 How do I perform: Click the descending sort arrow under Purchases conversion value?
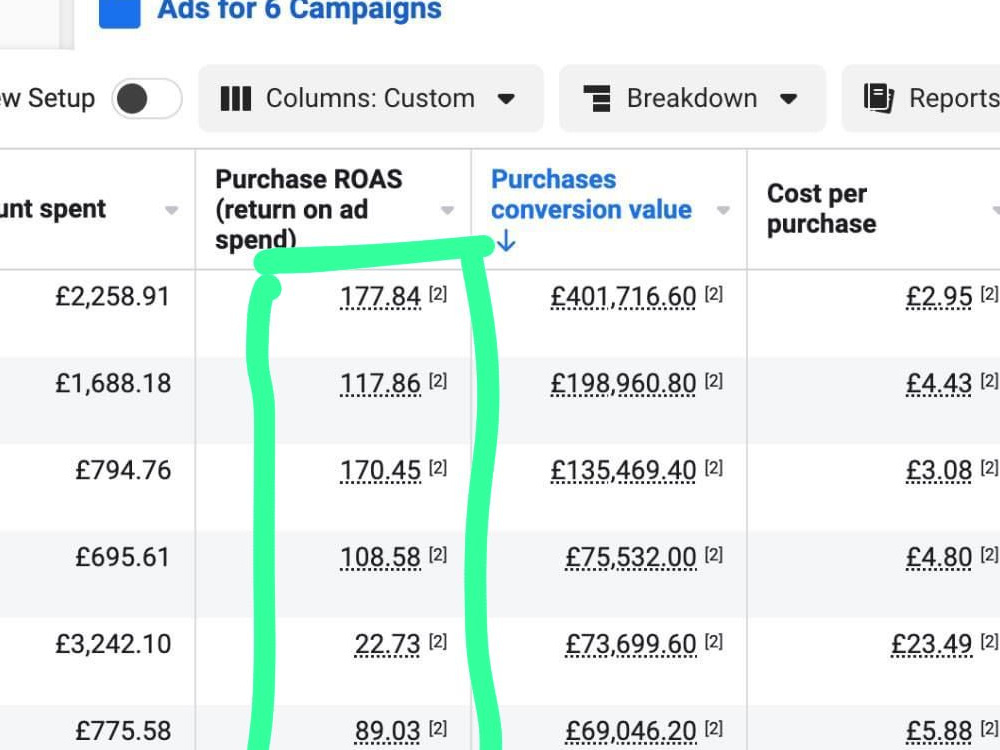click(x=506, y=240)
